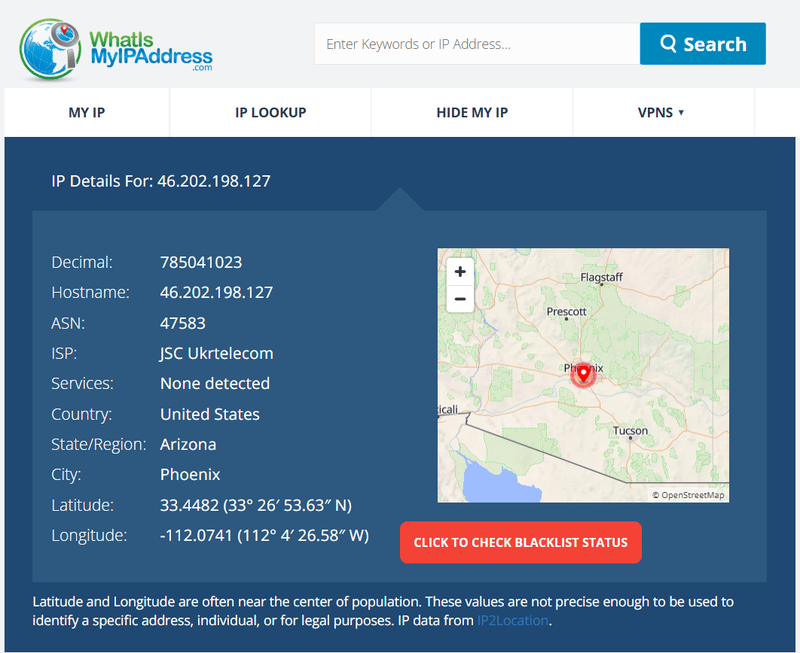The image size is (800, 653).
Task: Click the zoom out minus icon on the map
Action: 459,299
